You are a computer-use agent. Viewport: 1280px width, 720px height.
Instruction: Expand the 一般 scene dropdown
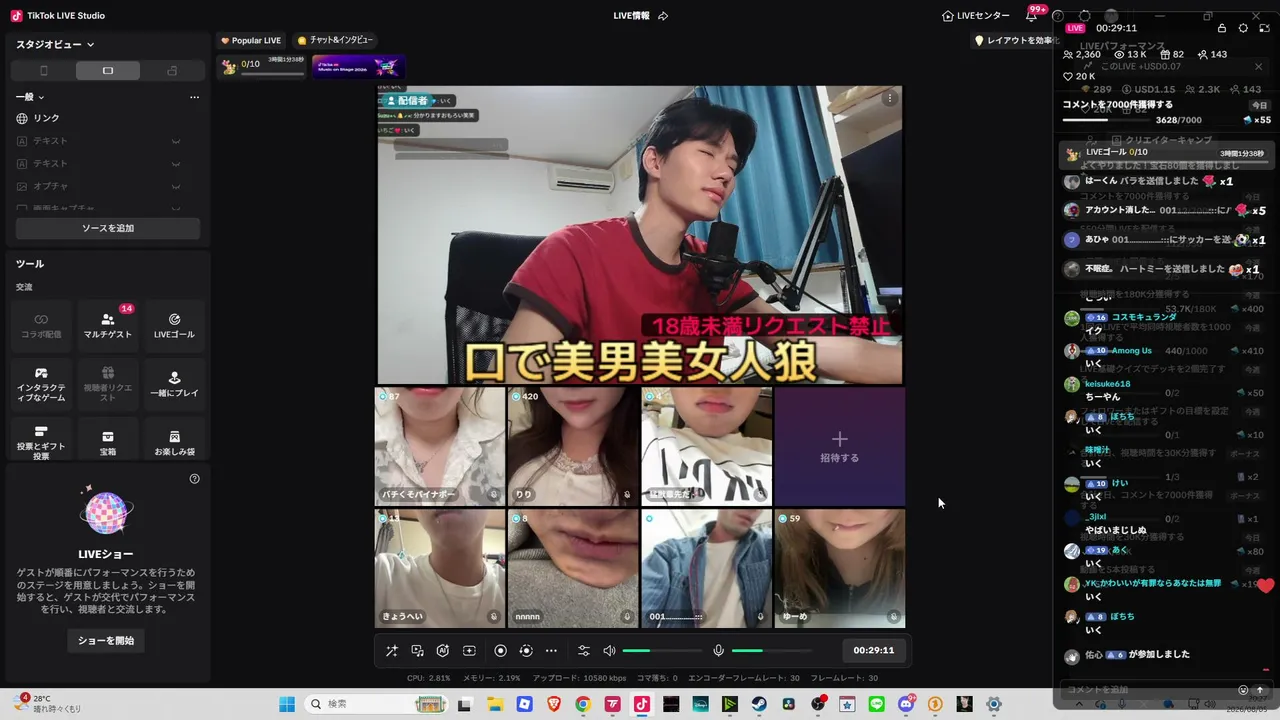30,97
